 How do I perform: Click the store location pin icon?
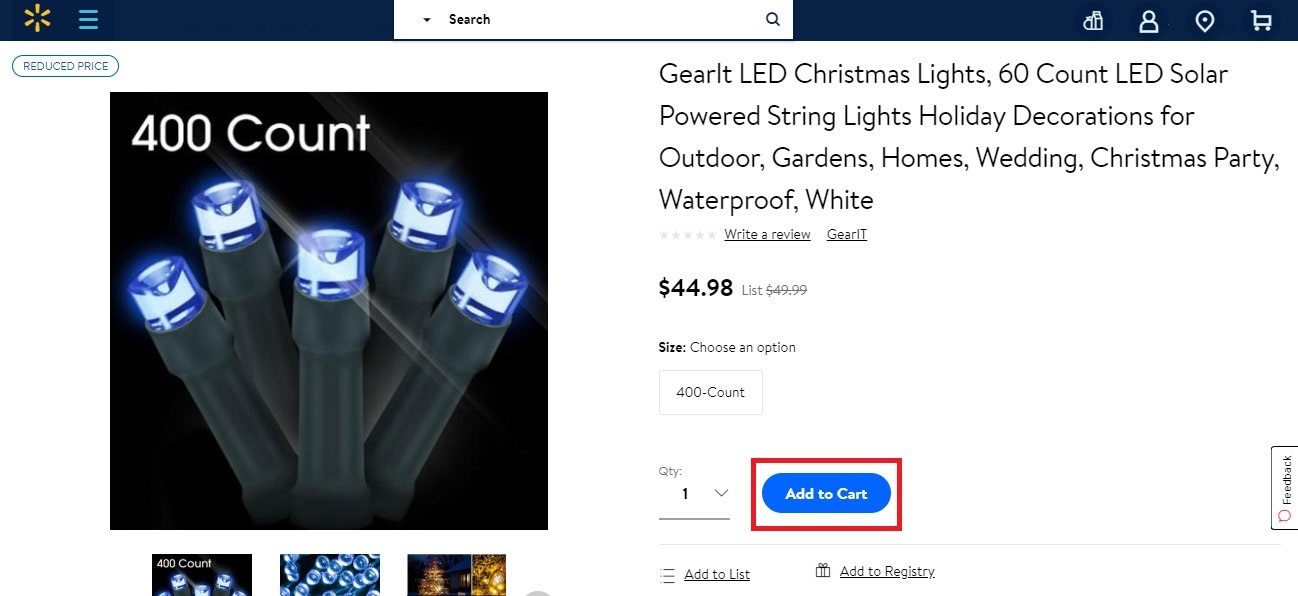1205,20
